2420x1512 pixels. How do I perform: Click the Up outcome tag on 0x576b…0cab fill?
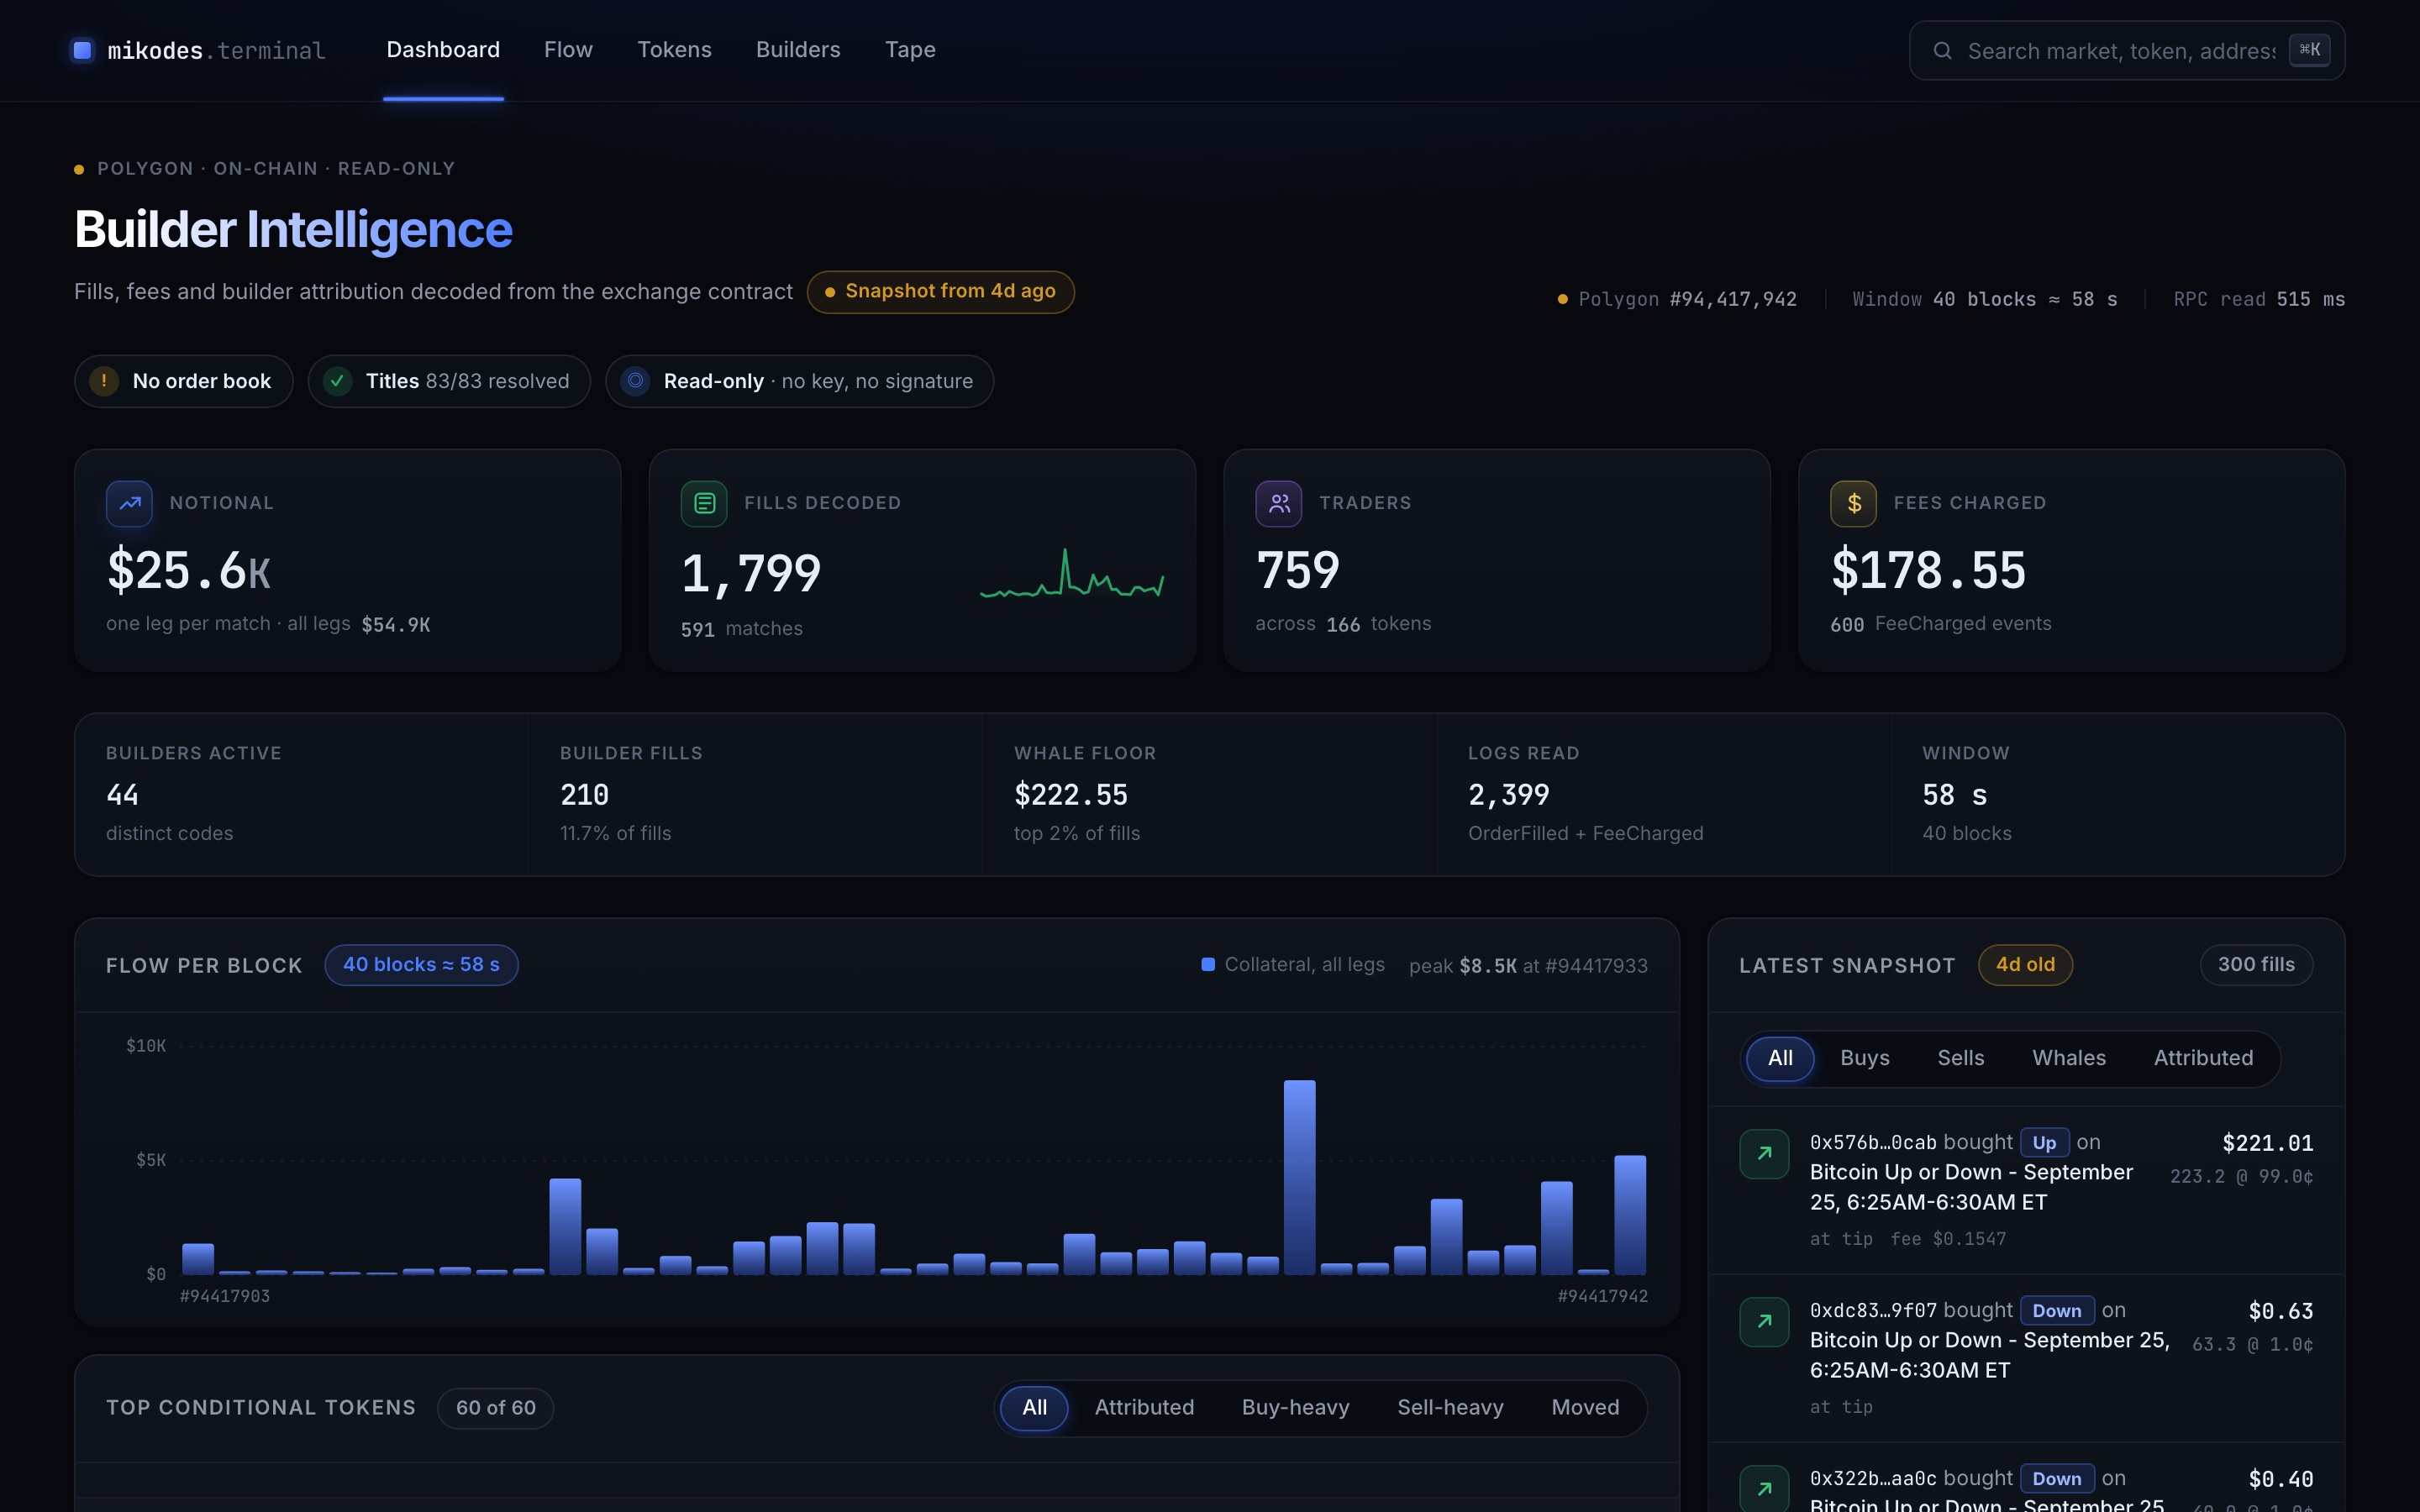[x=2044, y=1143]
